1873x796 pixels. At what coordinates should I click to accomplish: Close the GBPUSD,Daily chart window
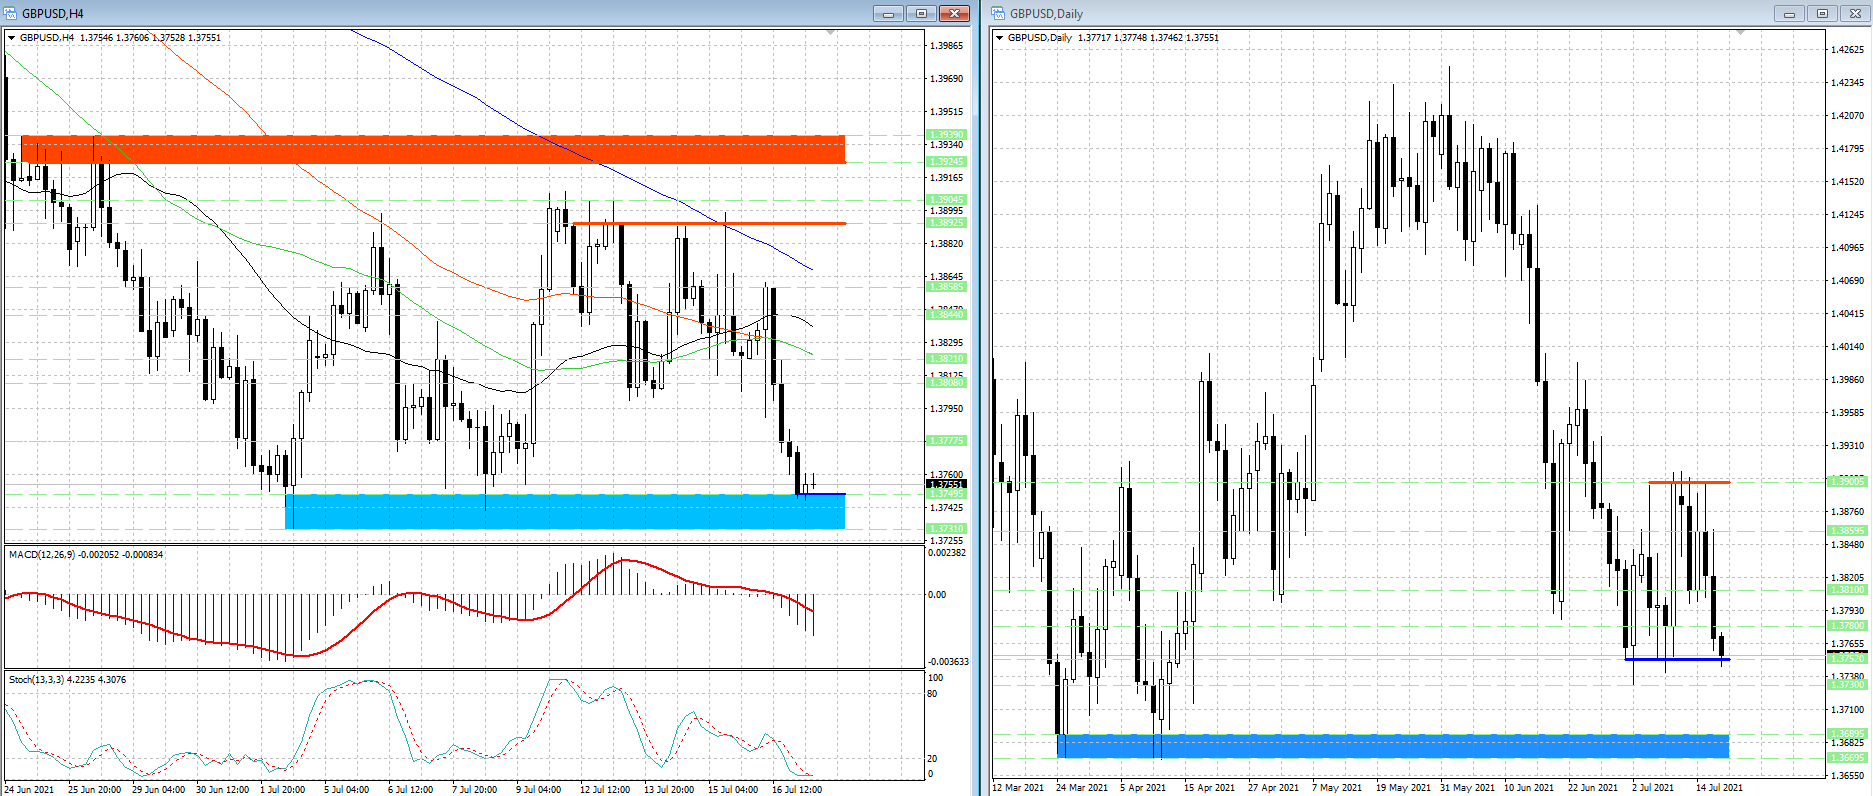1855,13
